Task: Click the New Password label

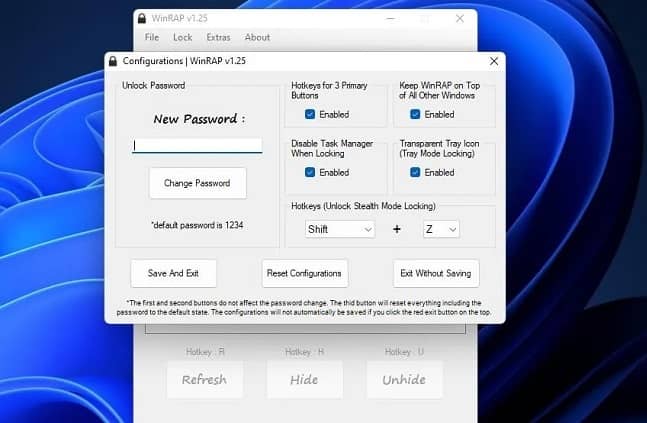Action: pyautogui.click(x=200, y=119)
